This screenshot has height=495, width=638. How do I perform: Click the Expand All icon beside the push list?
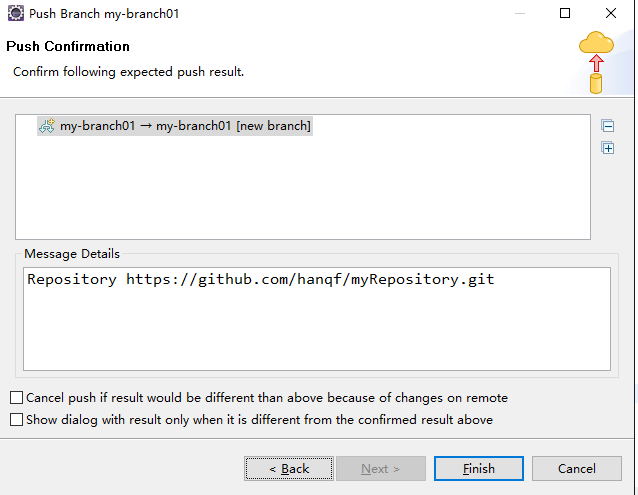607,148
